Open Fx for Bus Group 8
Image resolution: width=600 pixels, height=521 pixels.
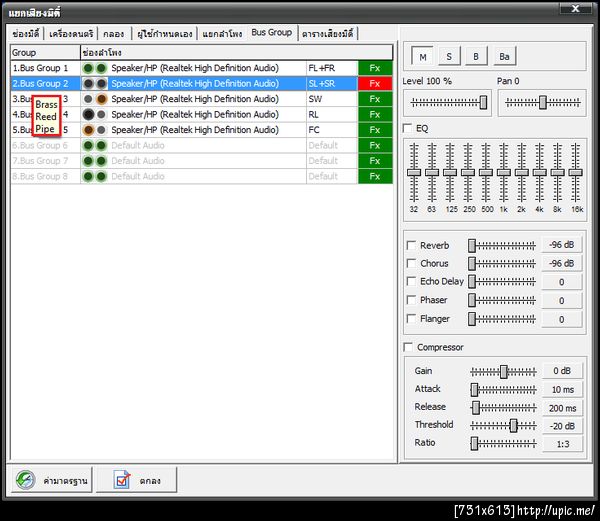(x=375, y=176)
